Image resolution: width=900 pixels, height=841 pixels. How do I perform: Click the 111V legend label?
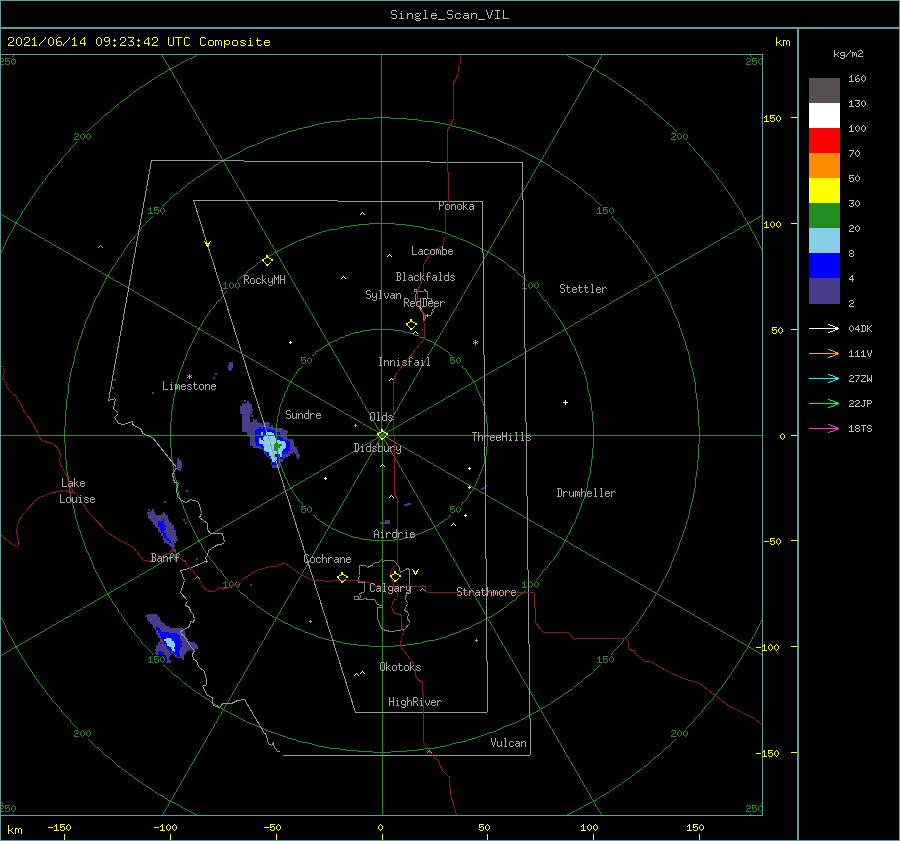point(860,354)
